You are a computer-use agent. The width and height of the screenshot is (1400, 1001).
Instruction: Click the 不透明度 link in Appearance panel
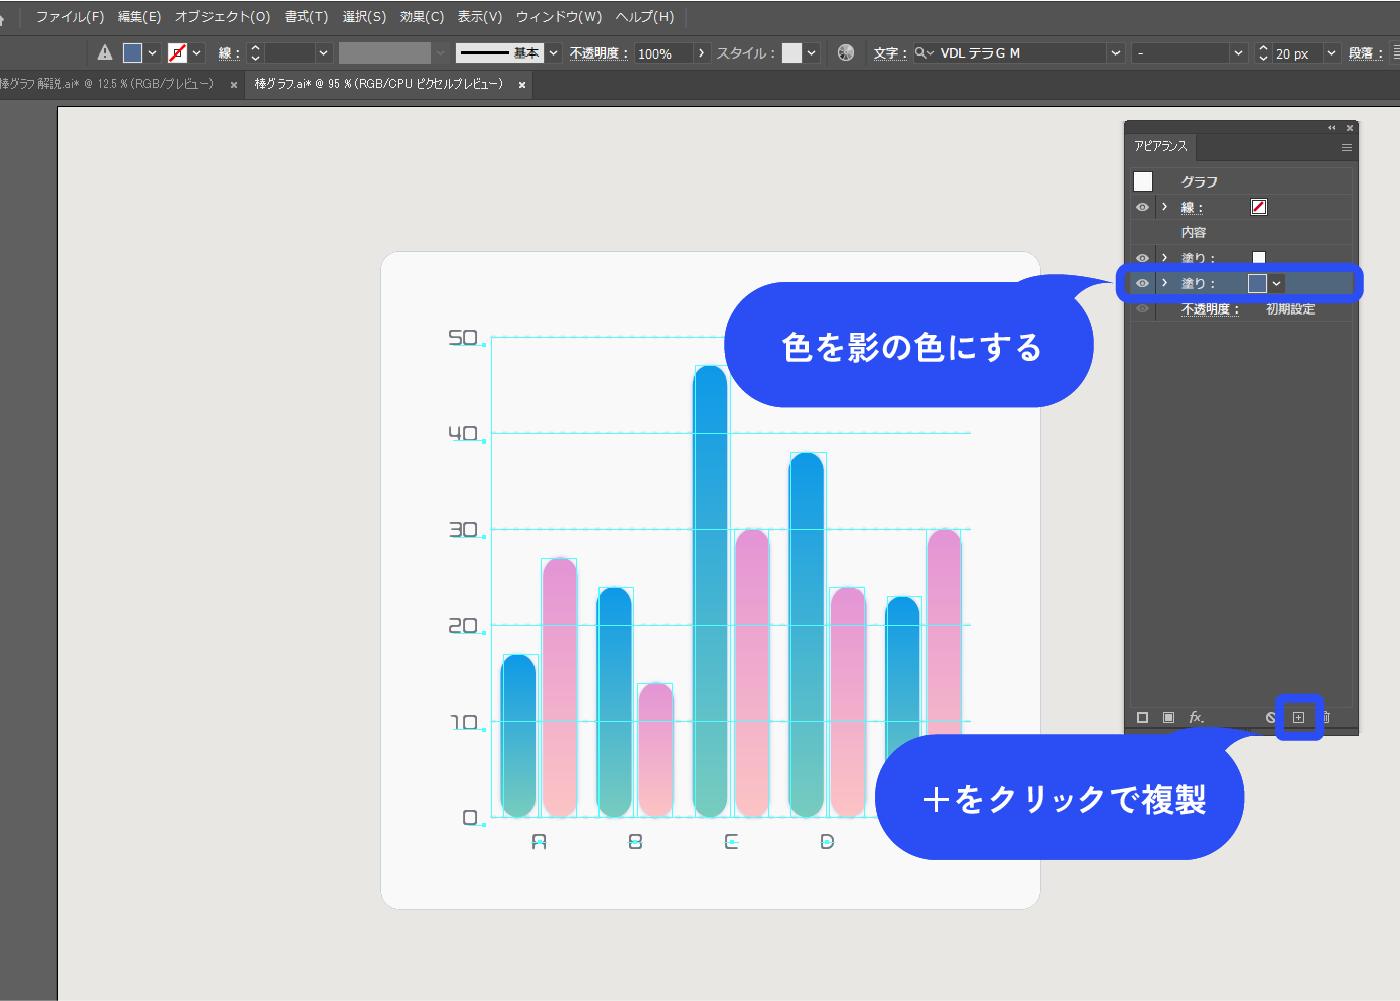point(1210,310)
